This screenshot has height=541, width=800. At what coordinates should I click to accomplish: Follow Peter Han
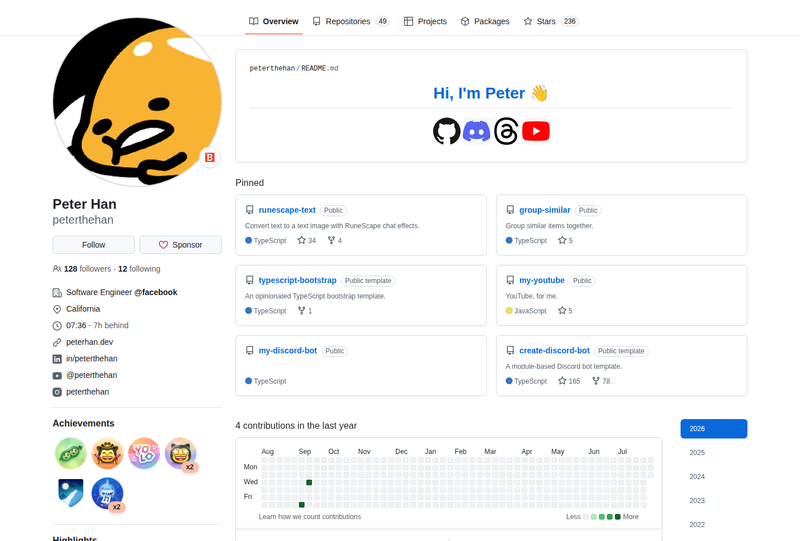pos(93,245)
